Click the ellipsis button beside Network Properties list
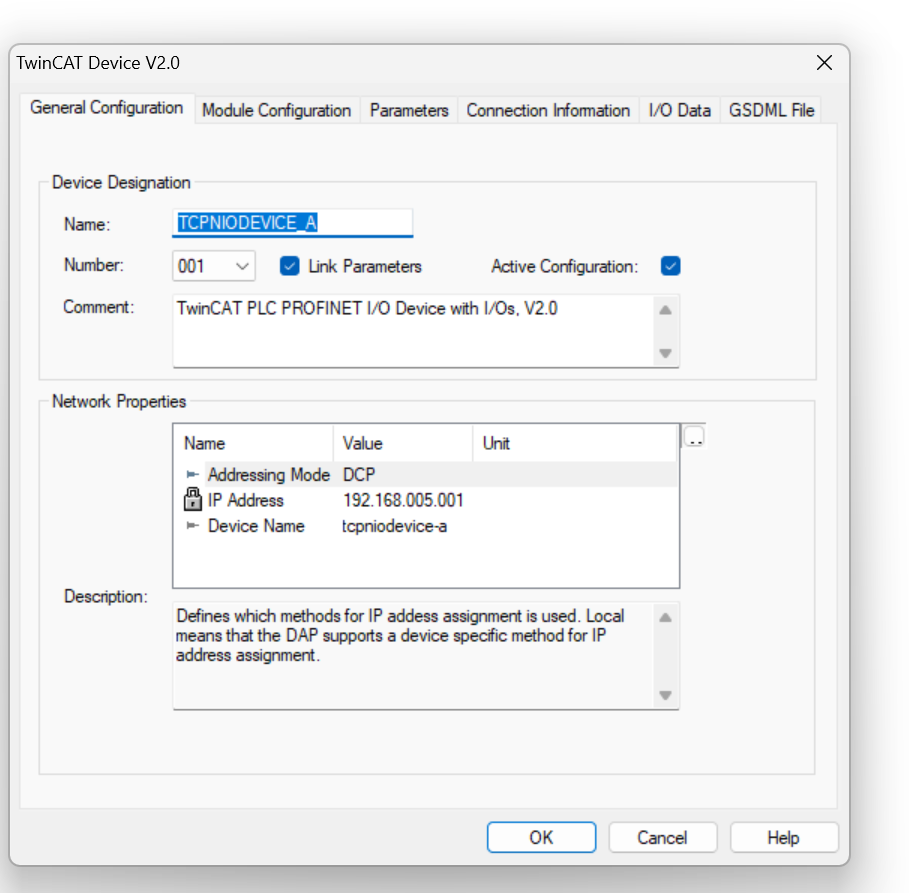 tap(694, 437)
